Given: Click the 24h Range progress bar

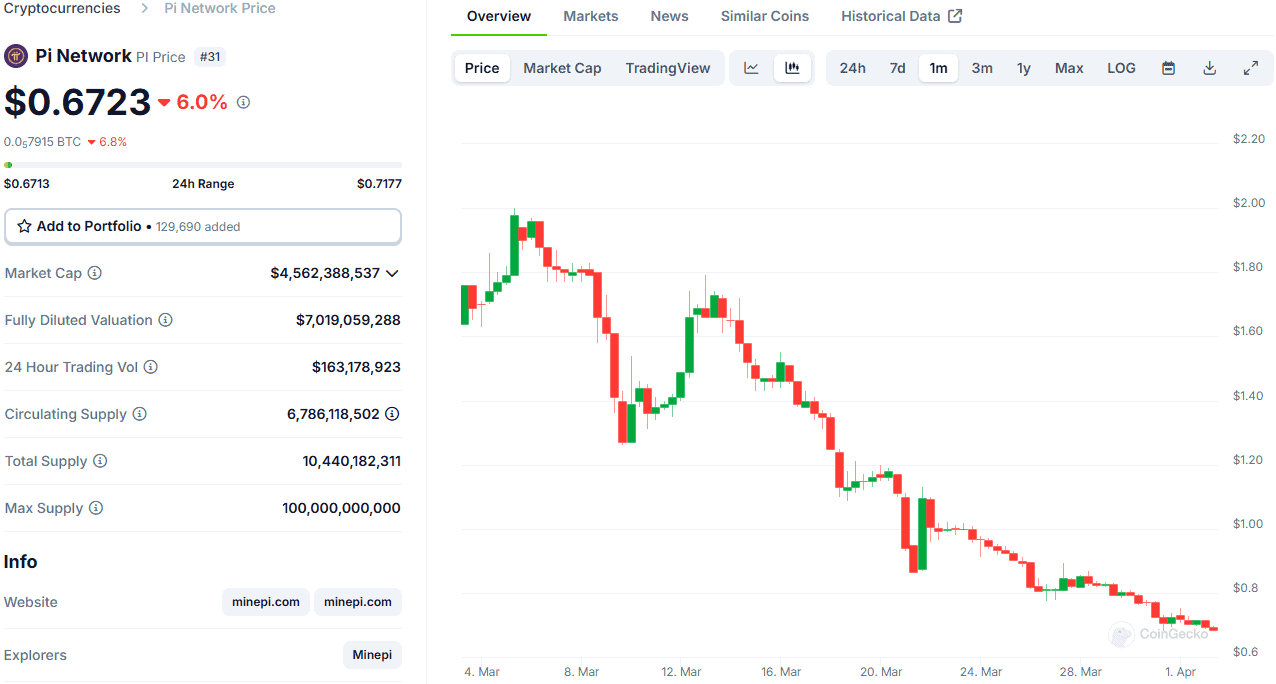Looking at the screenshot, I should click(x=203, y=165).
